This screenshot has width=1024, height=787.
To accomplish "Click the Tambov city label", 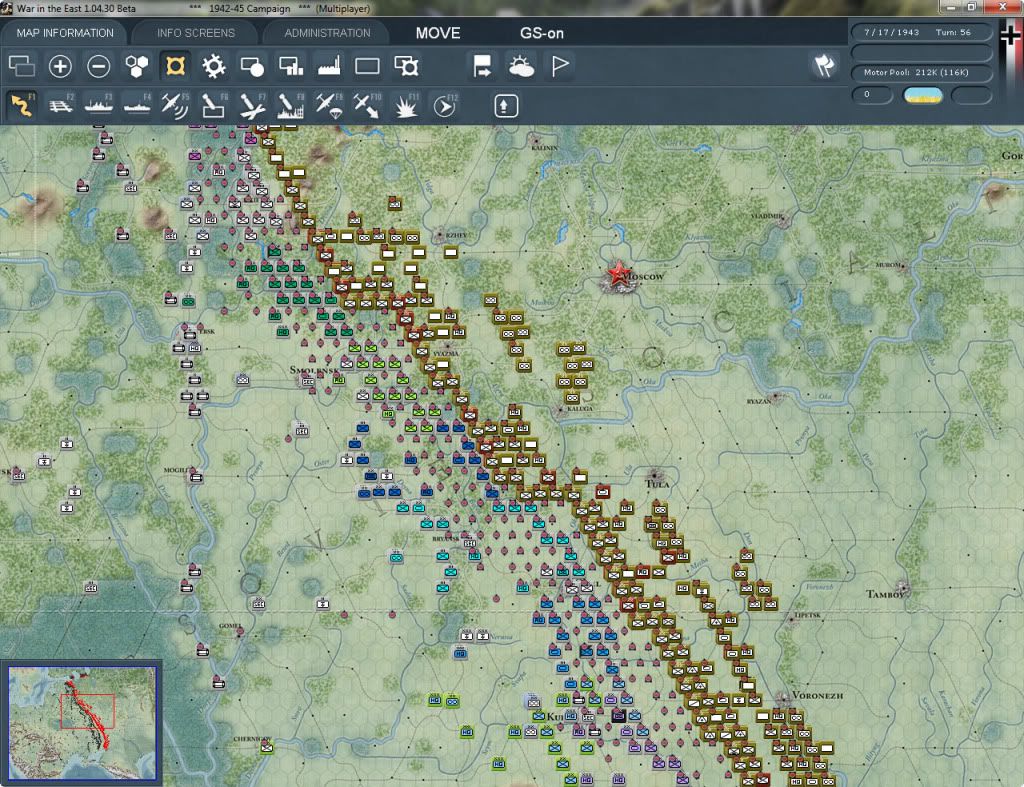I will coord(888,594).
